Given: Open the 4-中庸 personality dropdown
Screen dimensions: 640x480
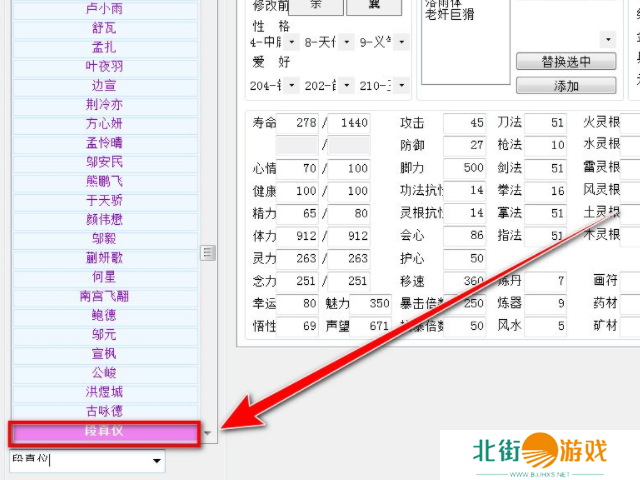Looking at the screenshot, I should tap(291, 42).
